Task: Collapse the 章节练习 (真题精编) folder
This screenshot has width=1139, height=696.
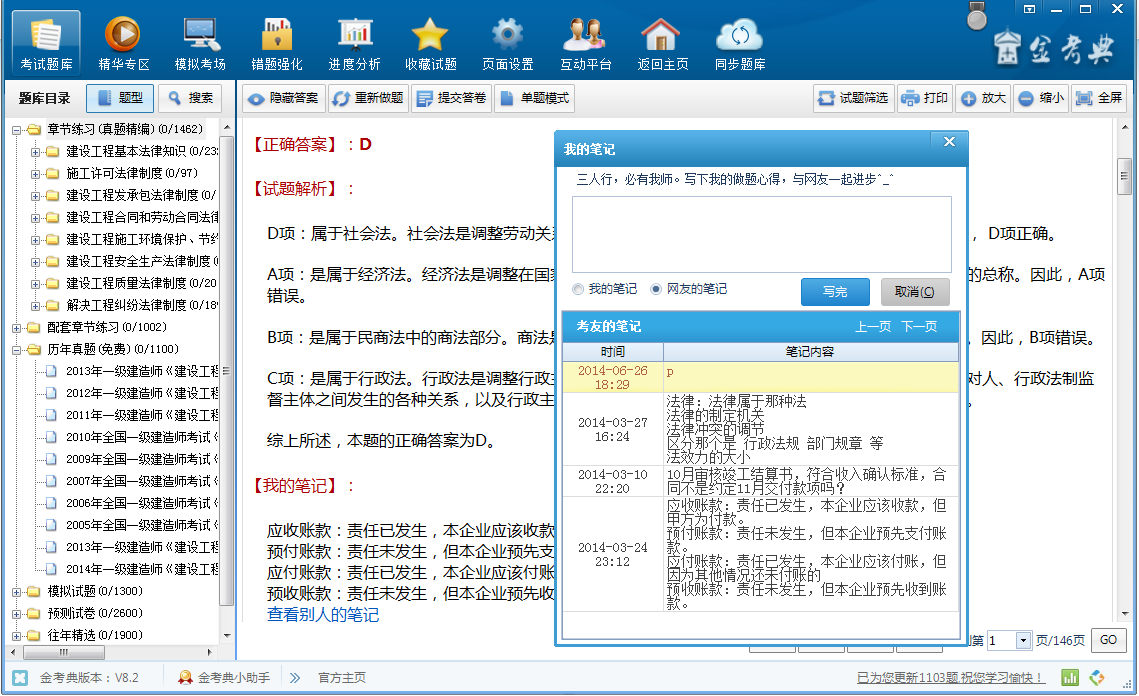Action: 16,131
